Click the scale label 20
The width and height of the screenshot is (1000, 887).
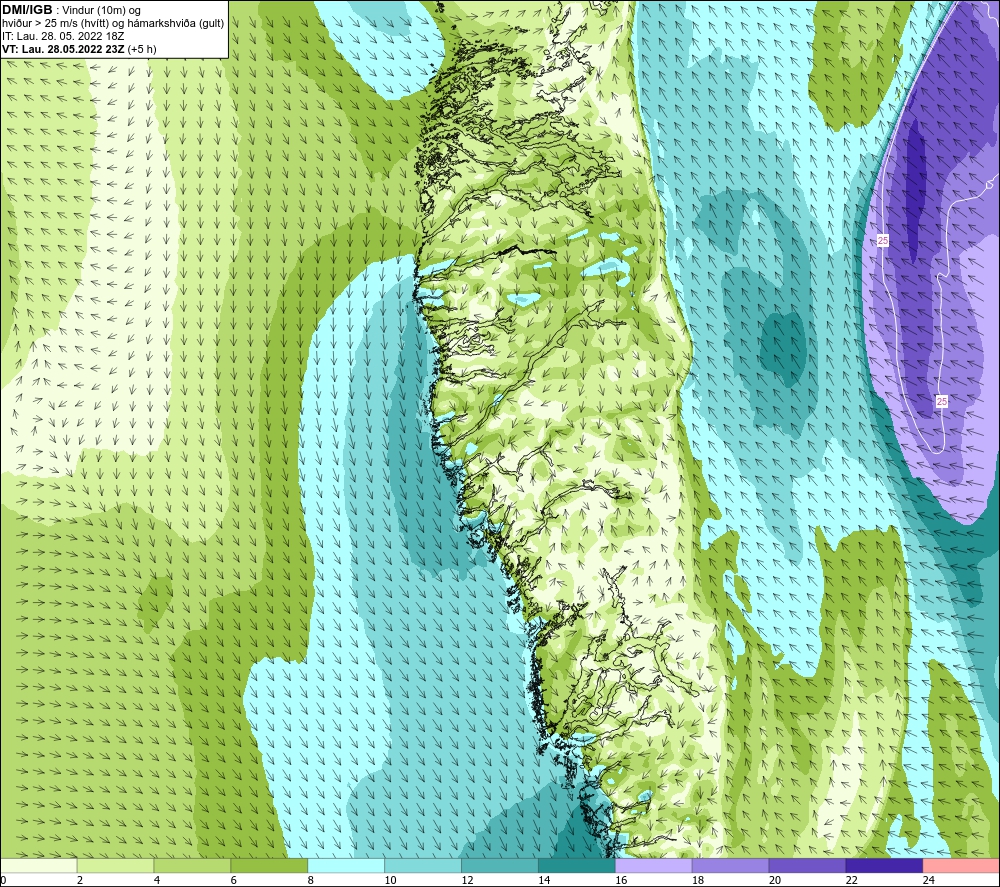click(x=775, y=880)
